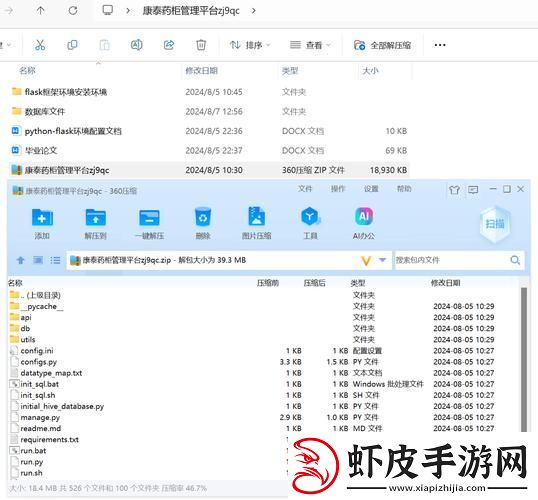Click the Rename icon in Explorer toolbar
Image resolution: width=538 pixels, height=500 pixels.
click(x=136, y=45)
